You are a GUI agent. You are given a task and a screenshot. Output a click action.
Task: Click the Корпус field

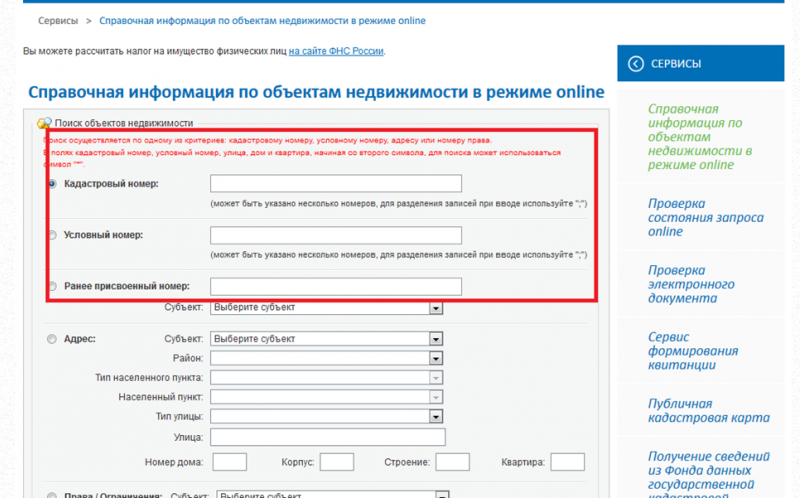[x=337, y=462]
